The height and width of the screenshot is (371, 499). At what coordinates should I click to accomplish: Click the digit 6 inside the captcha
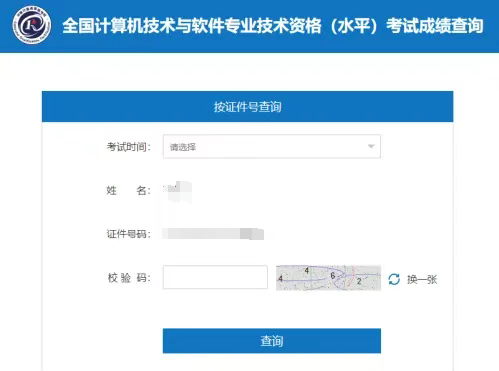332,276
